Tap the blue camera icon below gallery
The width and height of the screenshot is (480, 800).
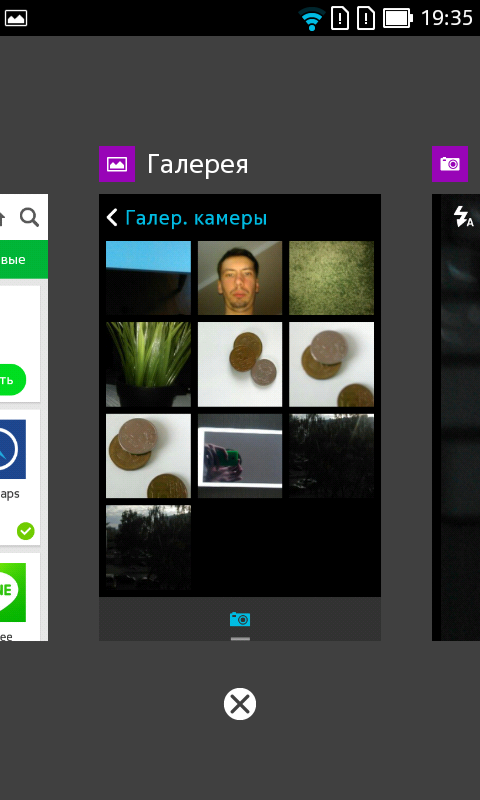click(x=240, y=619)
